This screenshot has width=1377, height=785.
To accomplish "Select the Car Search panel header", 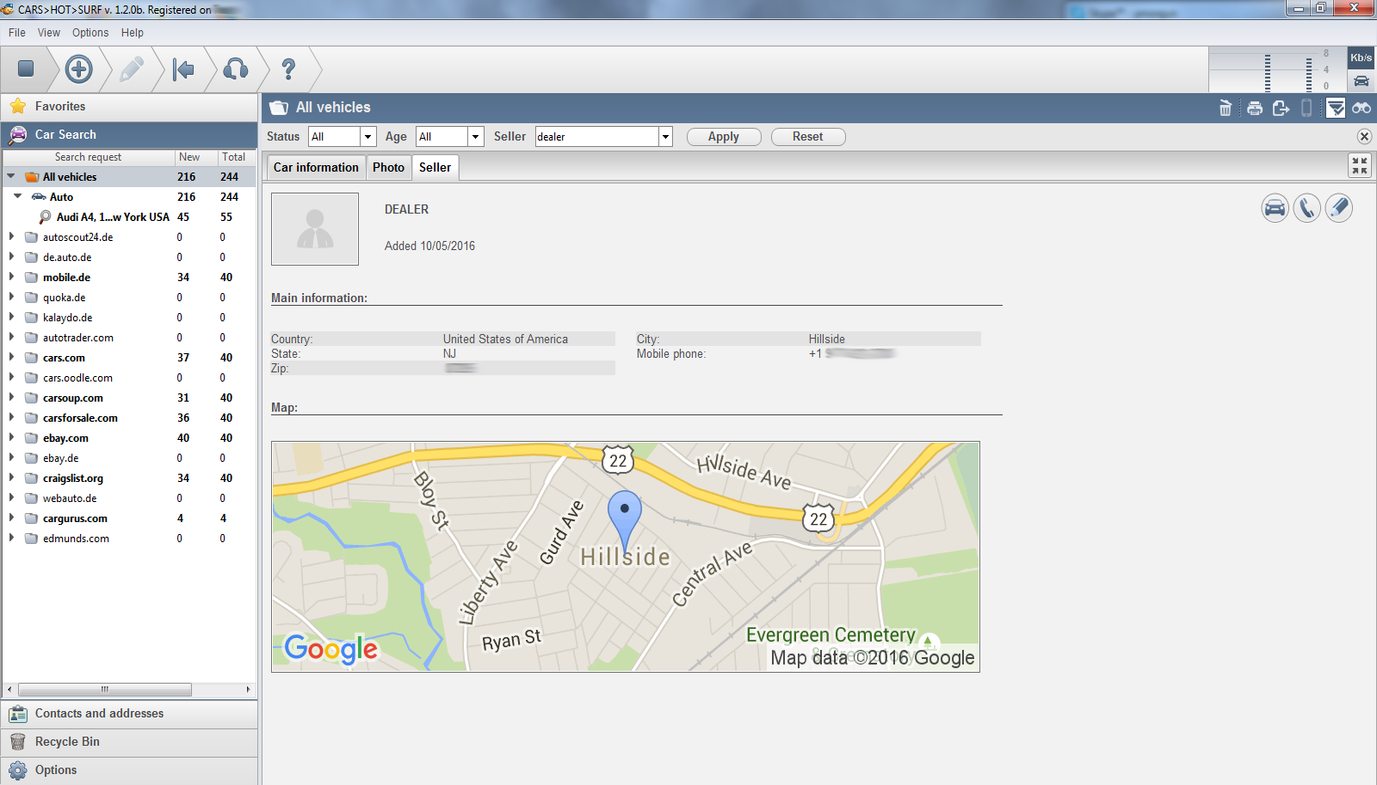I will [x=129, y=134].
